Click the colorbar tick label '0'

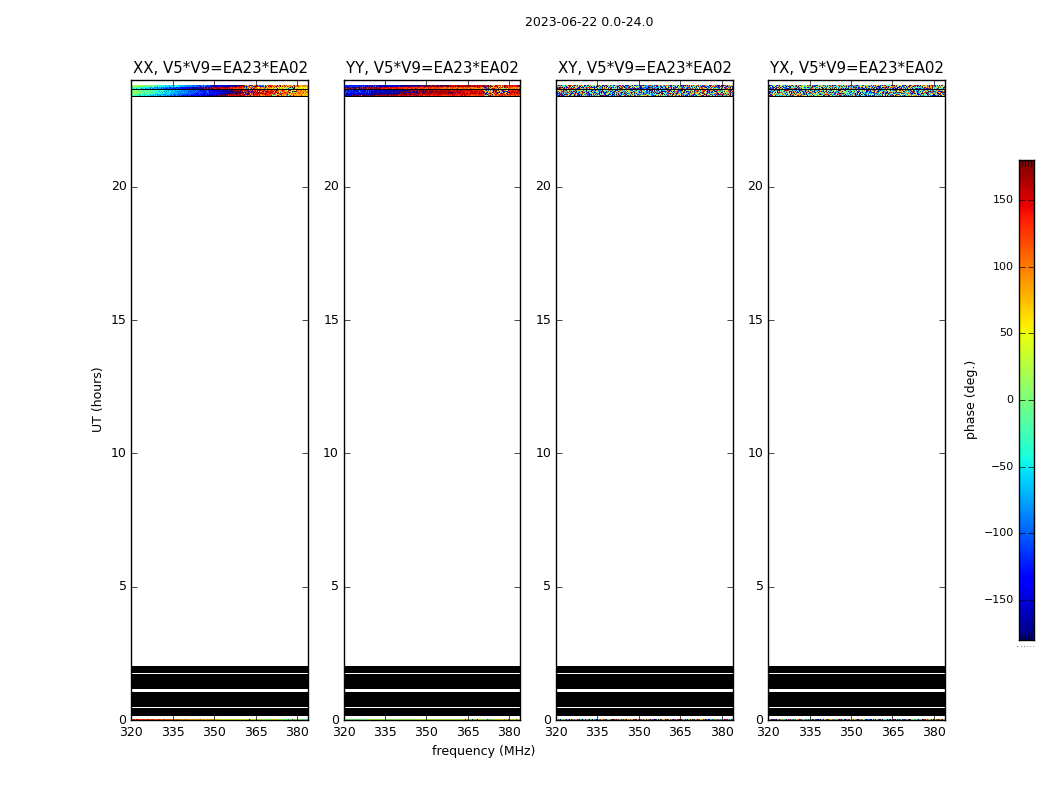click(x=1010, y=400)
